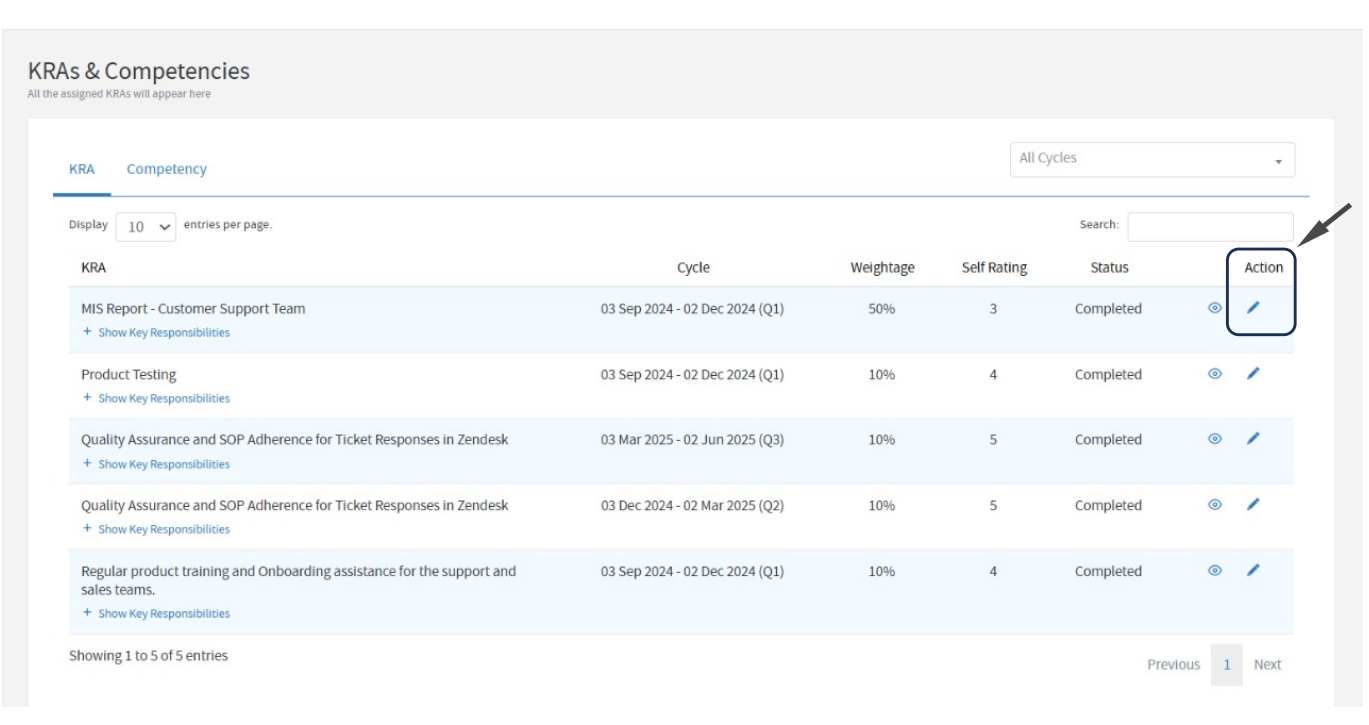Screen dimensions: 1369x725
Task: Open the All Cycles dropdown
Action: coord(1151,159)
